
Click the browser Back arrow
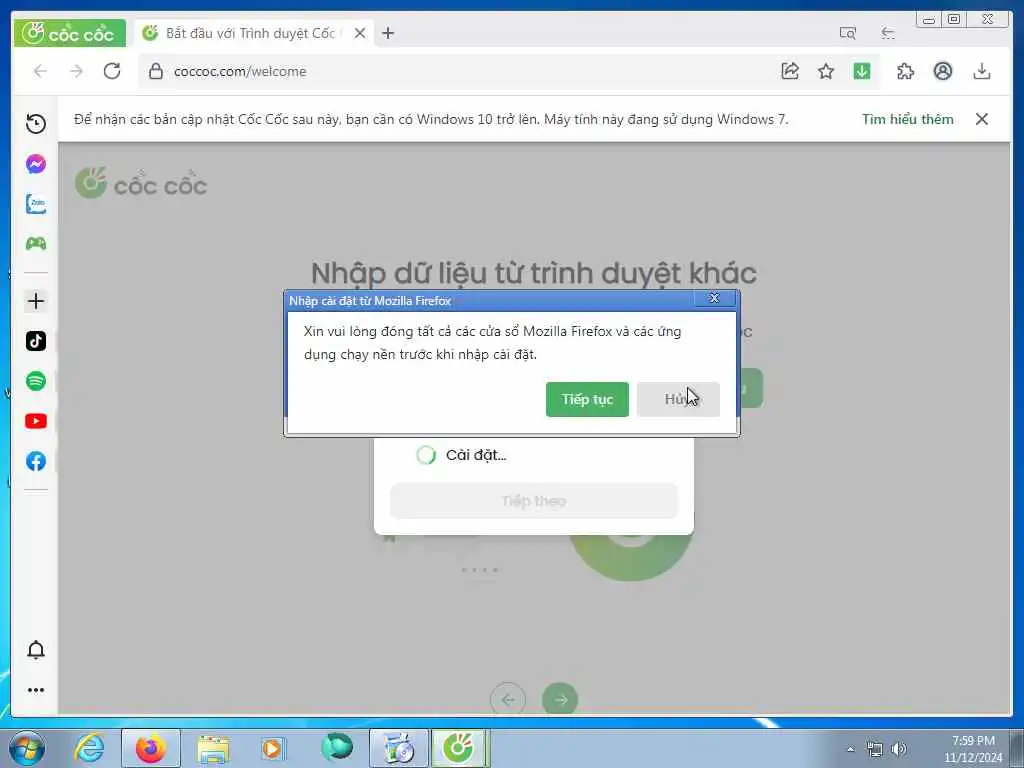tap(40, 71)
